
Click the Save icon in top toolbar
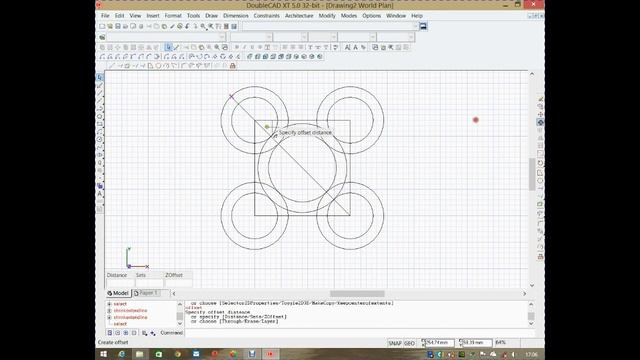point(118,26)
